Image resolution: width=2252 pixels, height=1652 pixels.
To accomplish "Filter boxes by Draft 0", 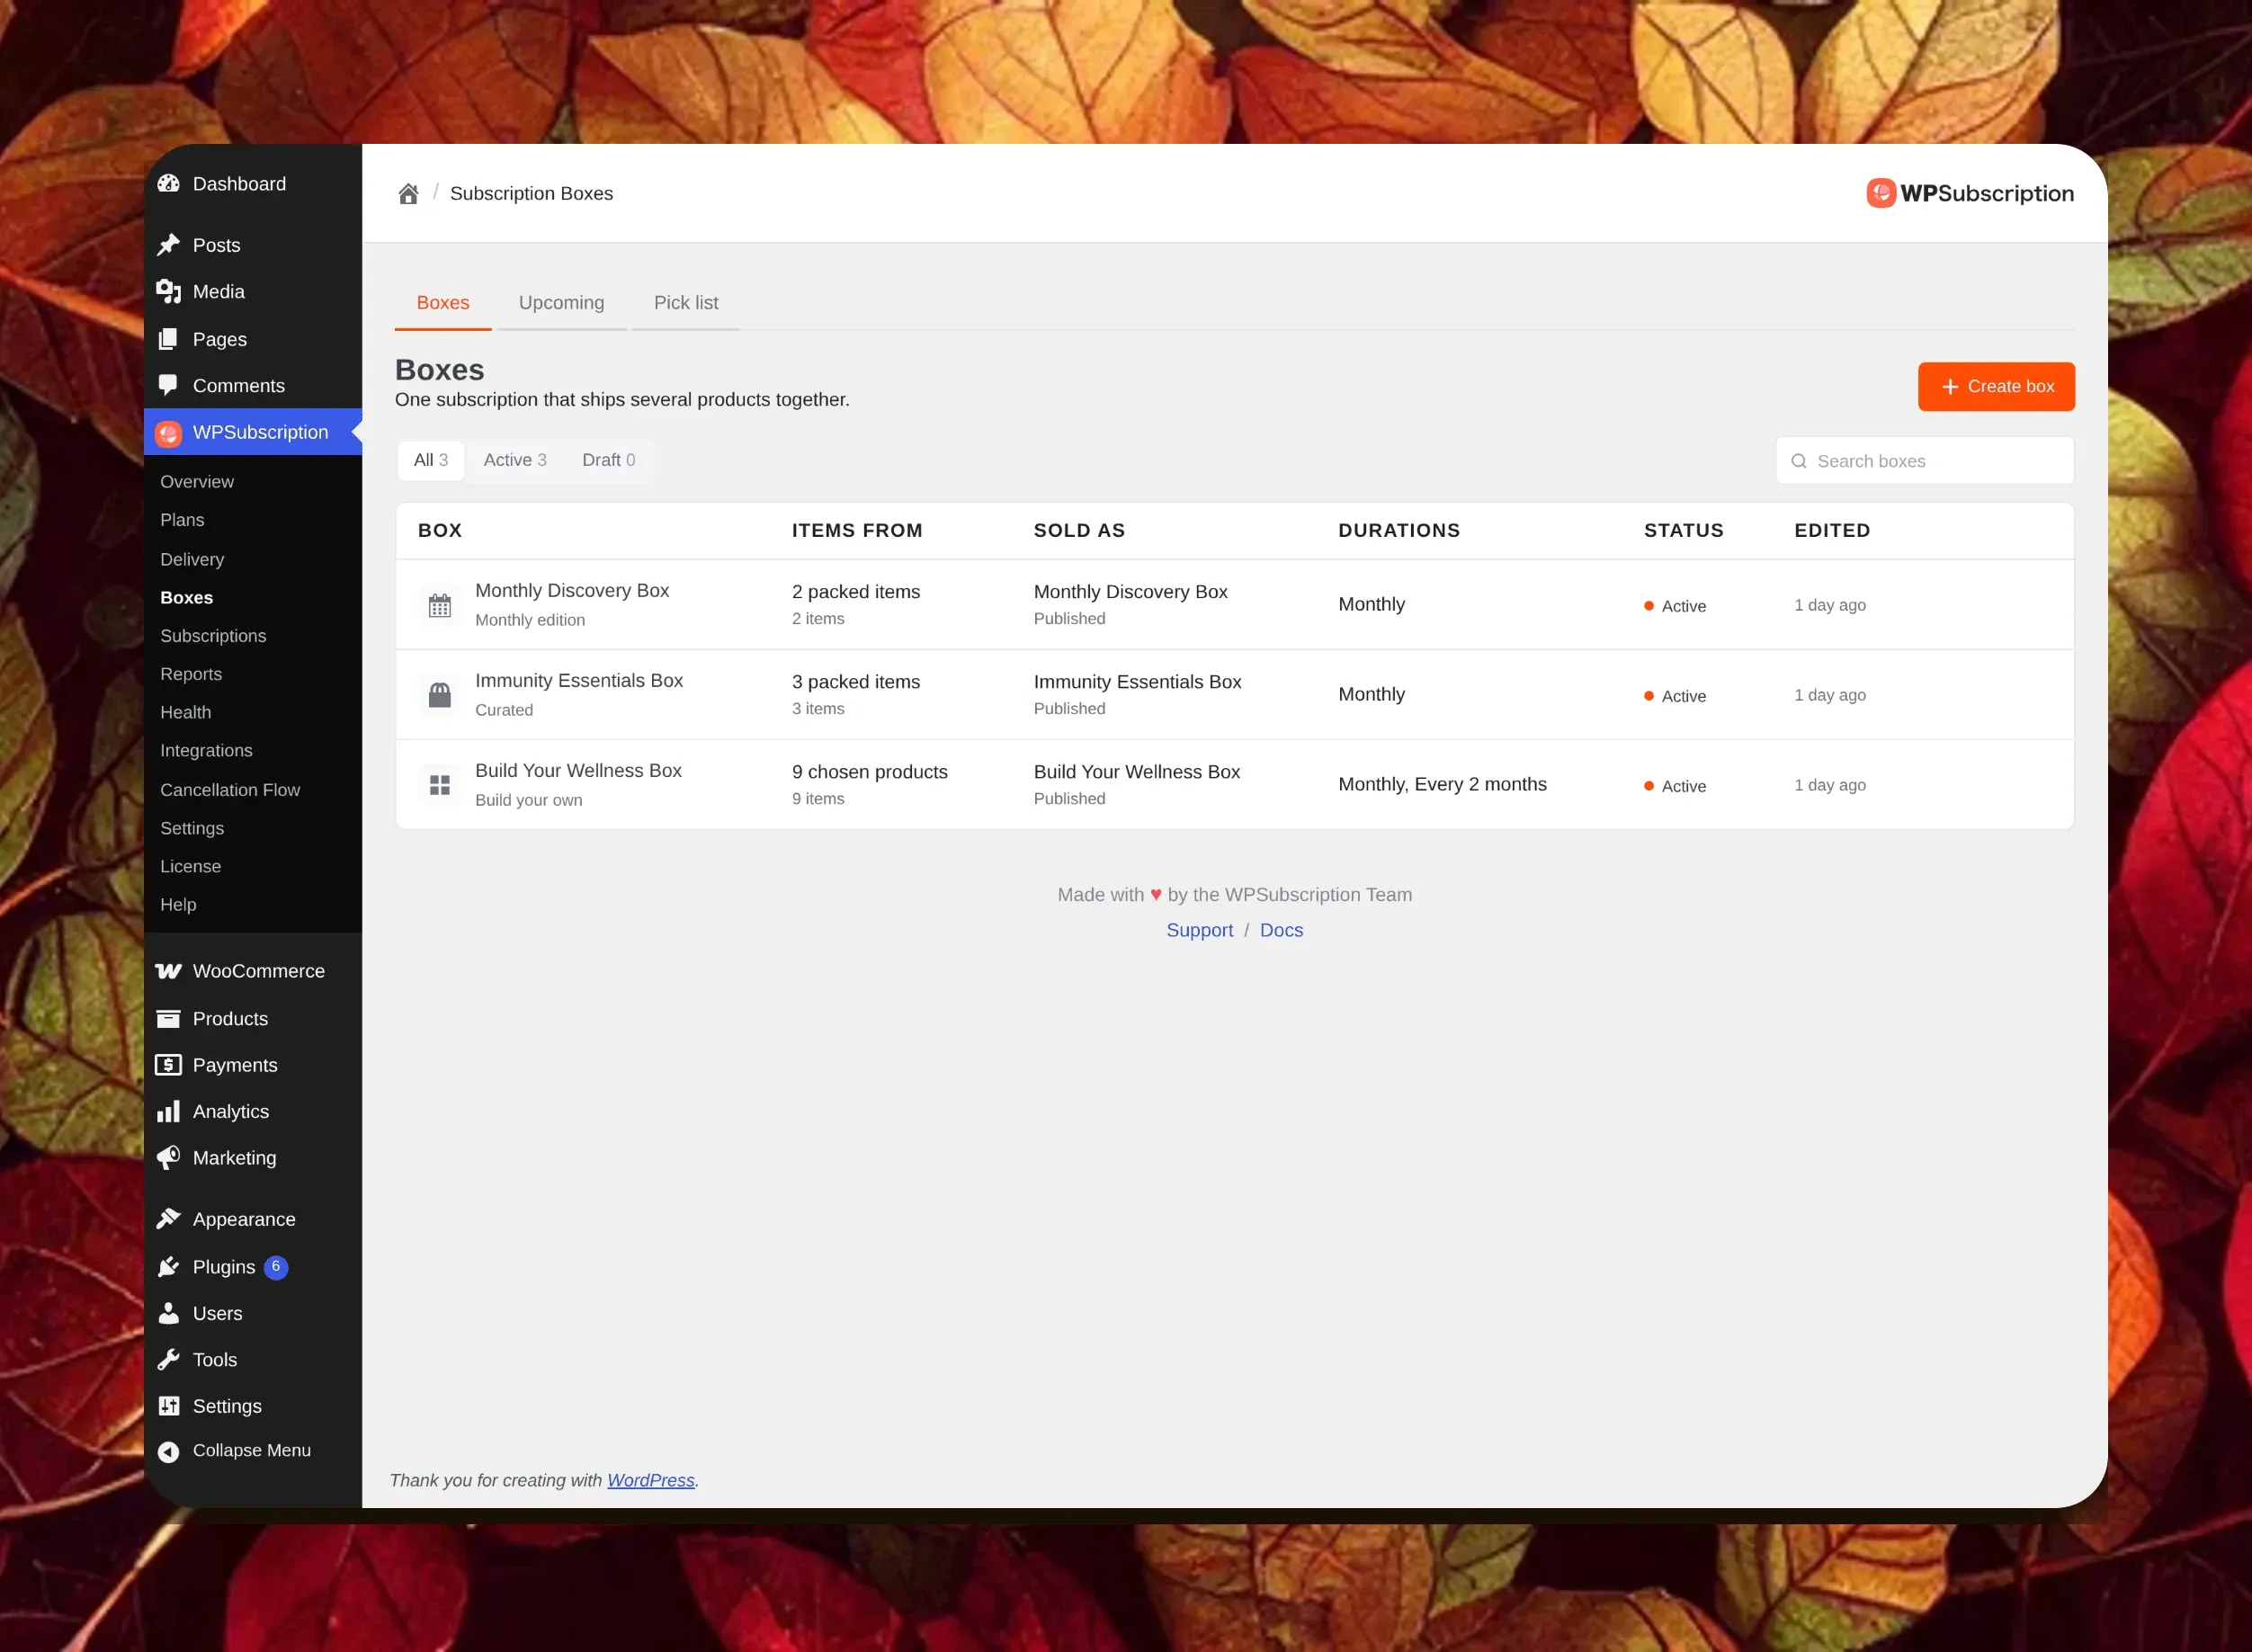I will [x=608, y=460].
